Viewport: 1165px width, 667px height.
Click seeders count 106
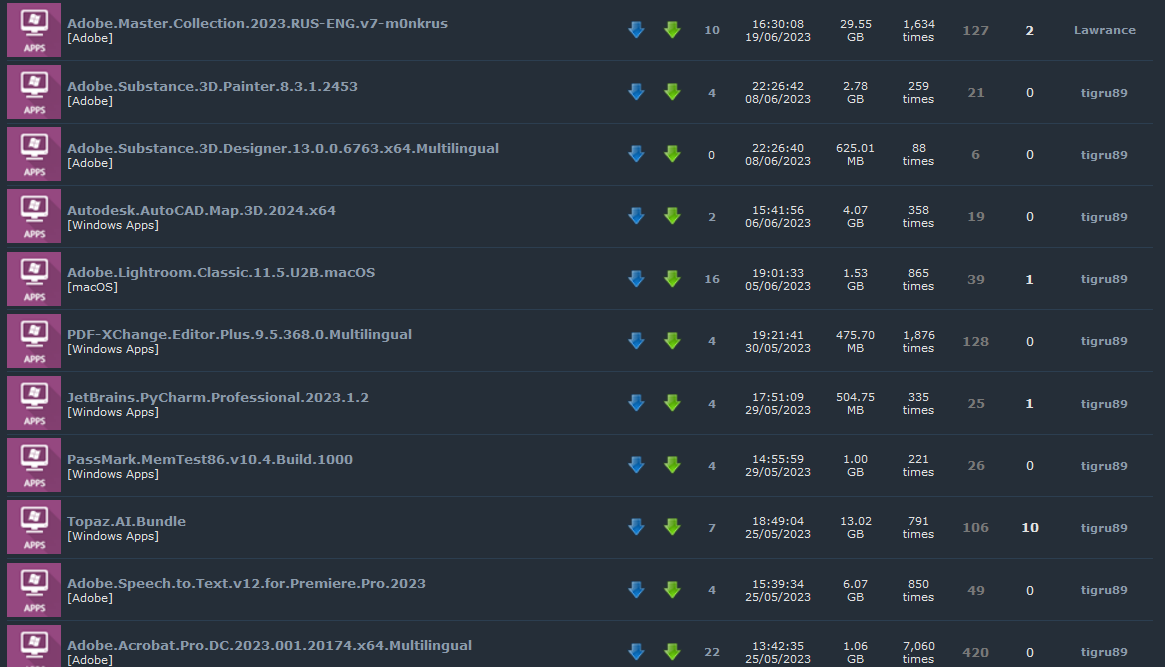click(976, 527)
